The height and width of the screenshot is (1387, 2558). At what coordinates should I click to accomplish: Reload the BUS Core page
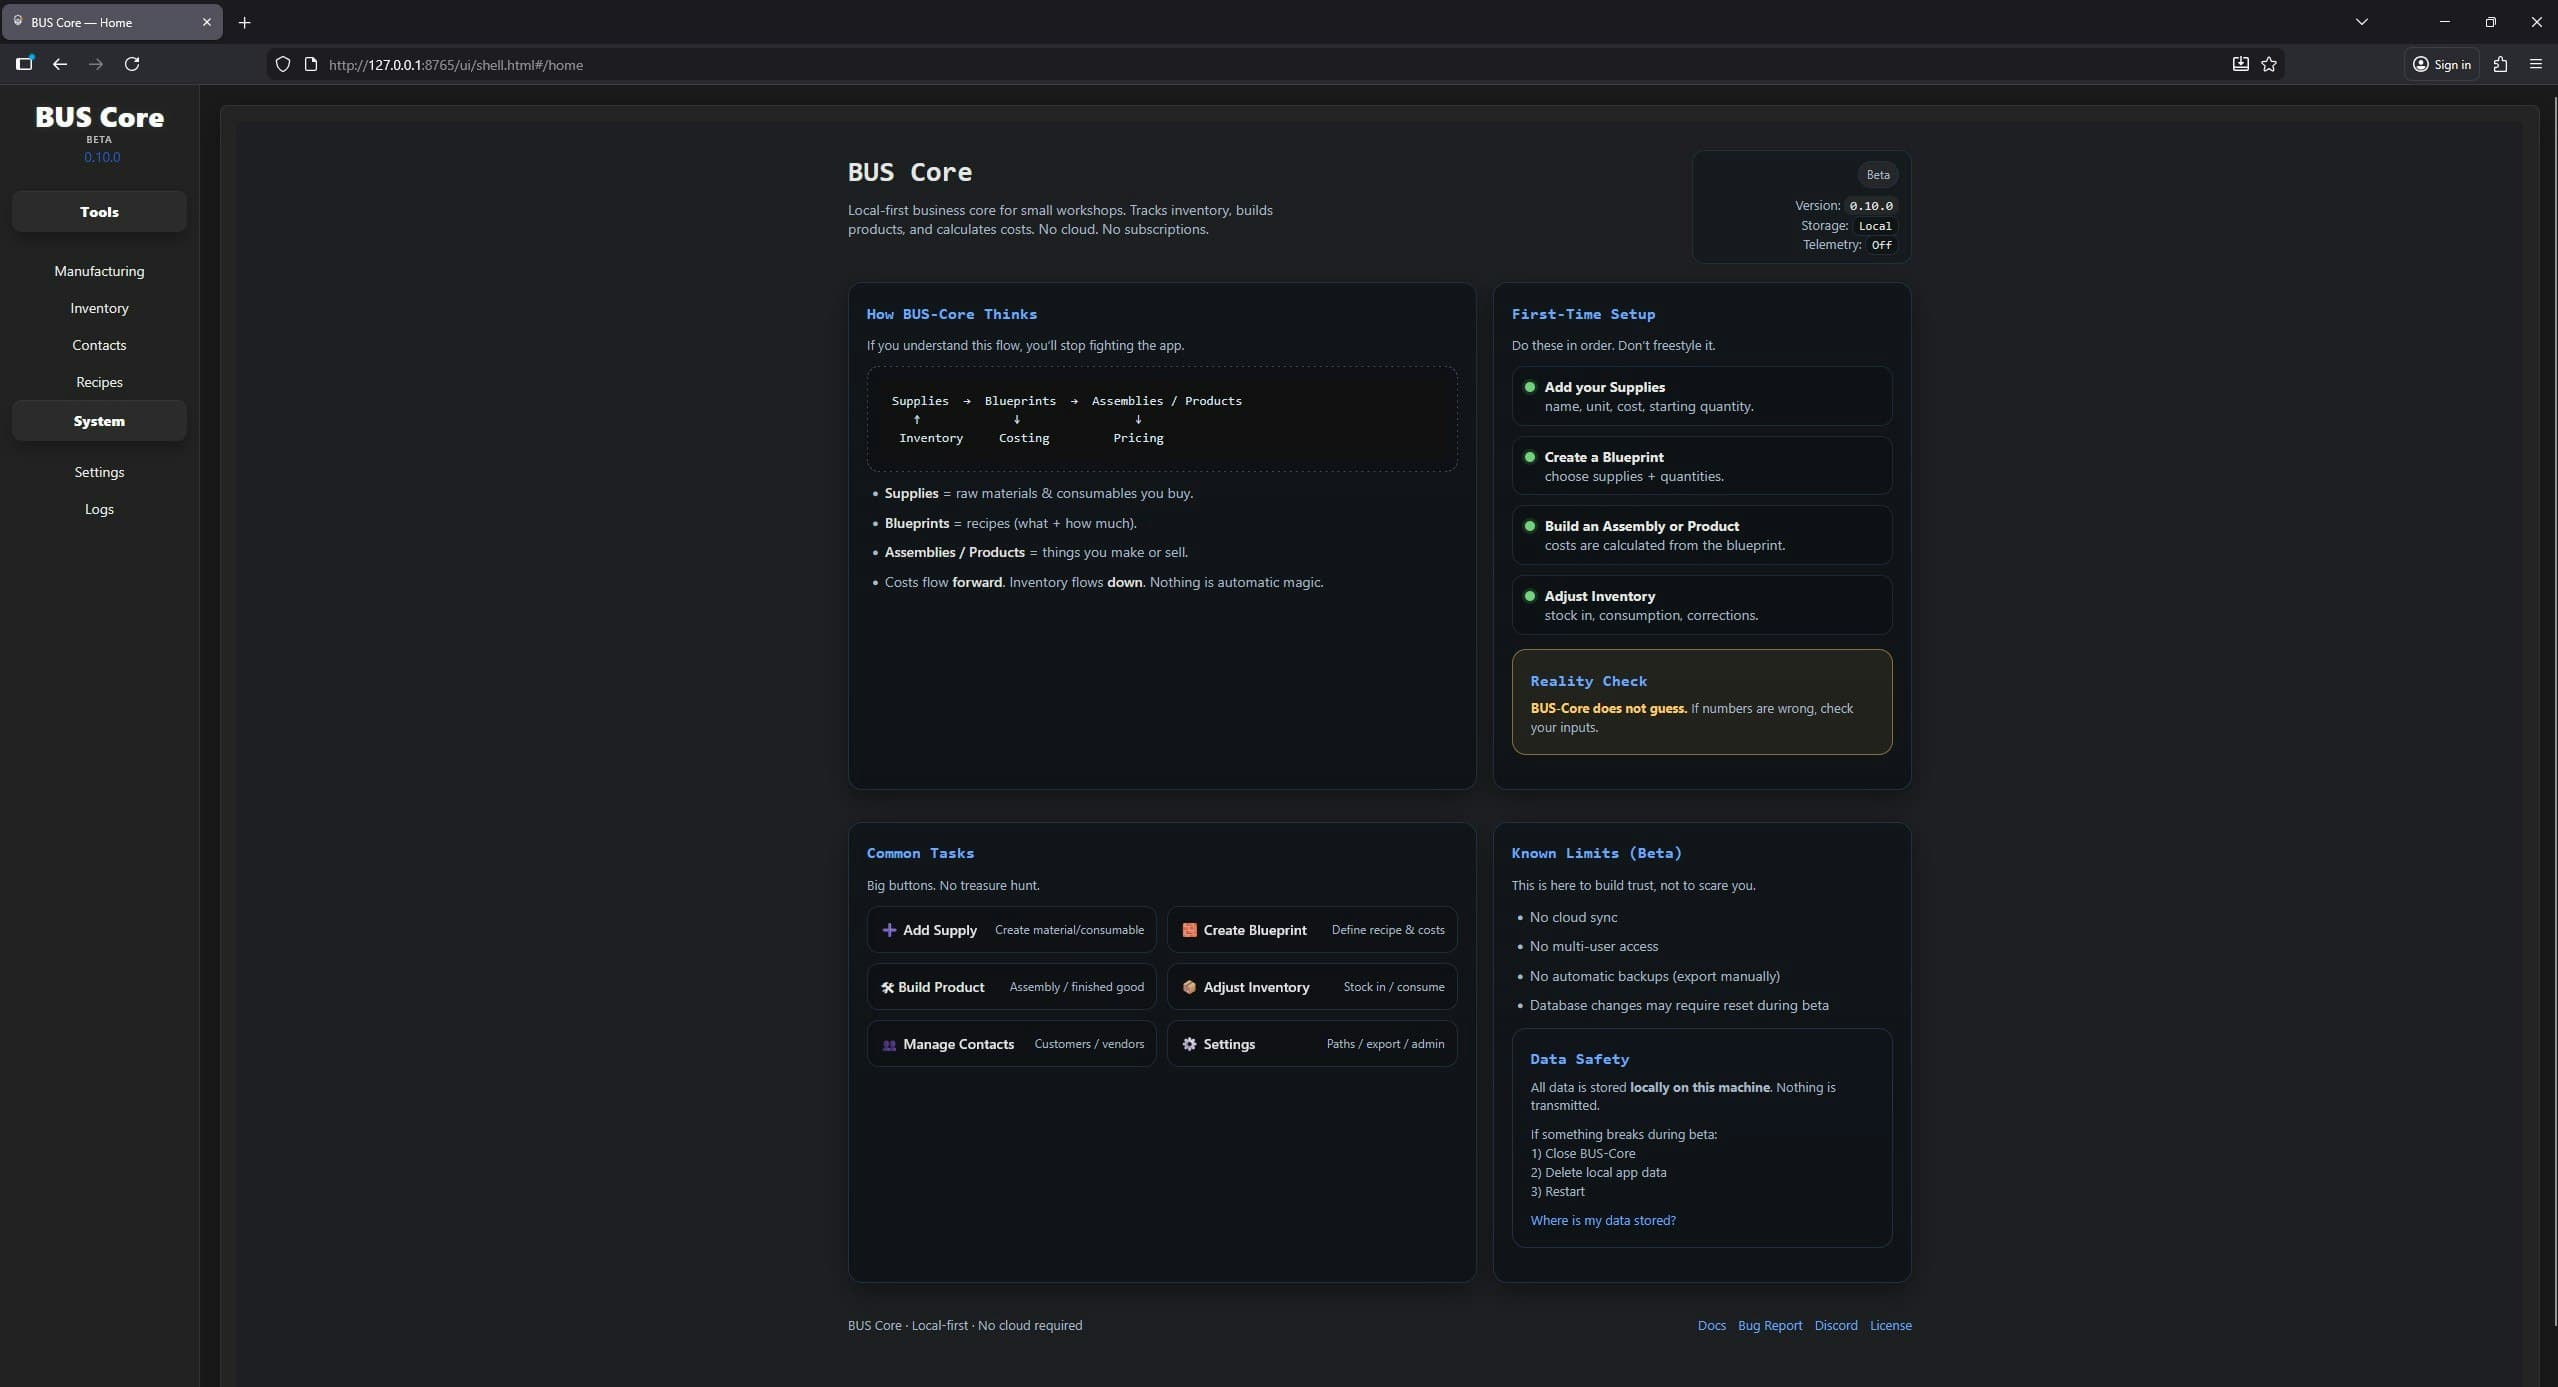pos(132,64)
